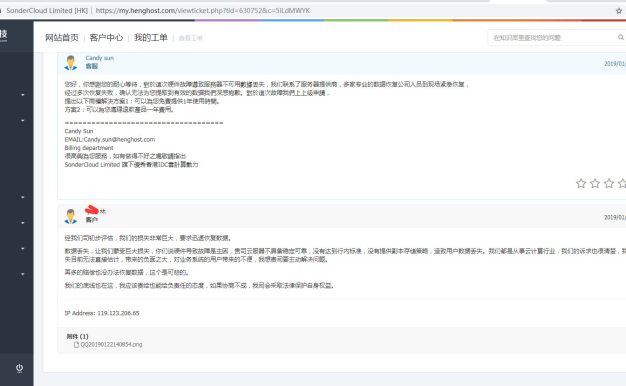Click the sidebar site logo
626x386 pixels.
tap(3, 35)
